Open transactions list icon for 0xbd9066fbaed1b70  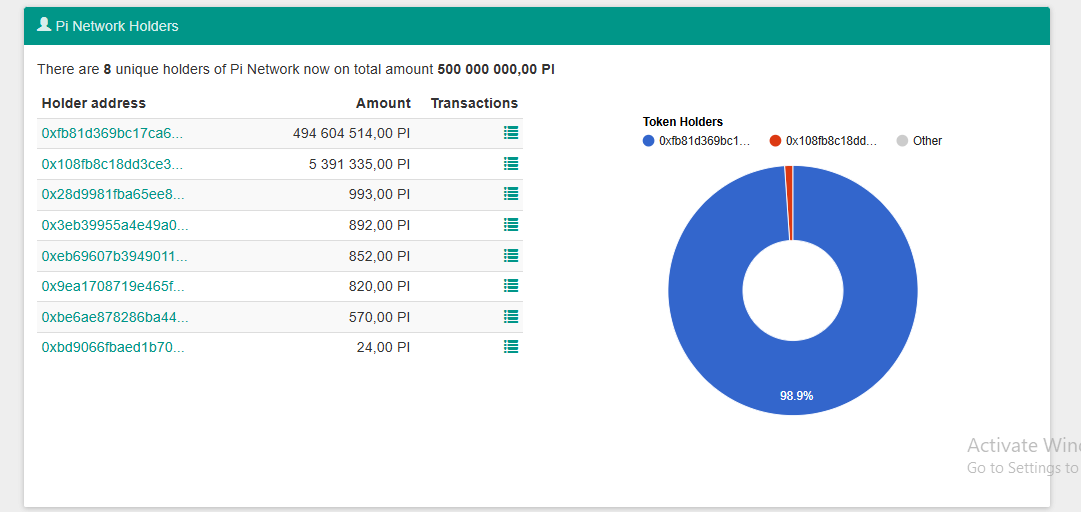click(x=511, y=347)
